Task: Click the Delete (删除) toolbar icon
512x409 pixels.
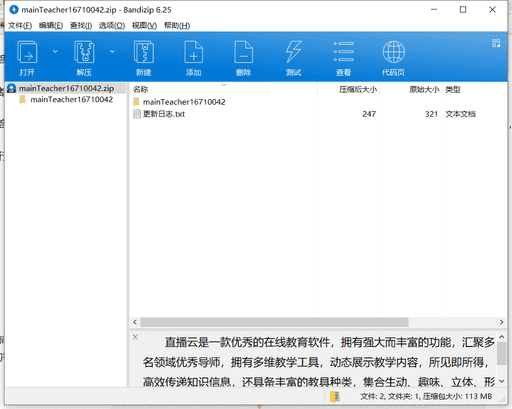Action: (x=243, y=52)
